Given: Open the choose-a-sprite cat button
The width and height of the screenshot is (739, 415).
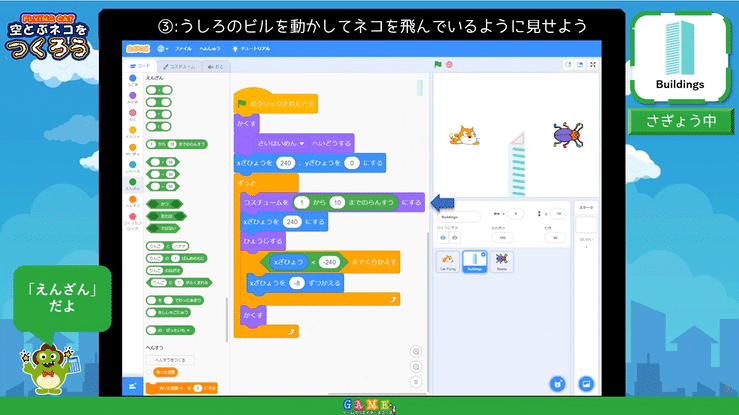Looking at the screenshot, I should [558, 384].
